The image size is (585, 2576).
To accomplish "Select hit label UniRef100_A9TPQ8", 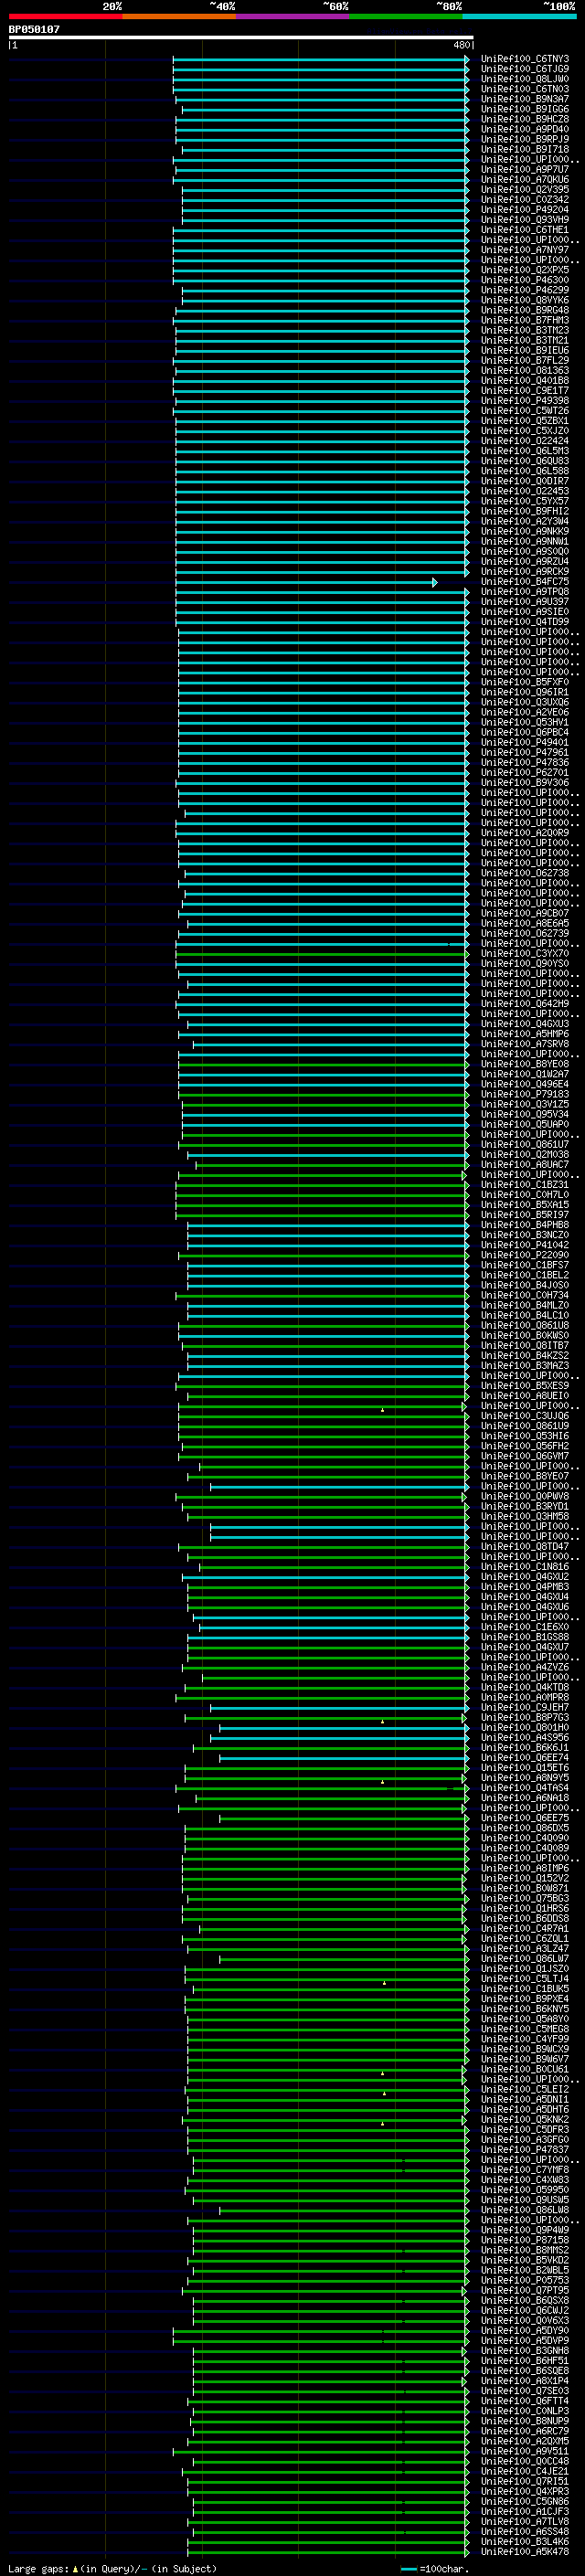I will pyautogui.click(x=524, y=591).
